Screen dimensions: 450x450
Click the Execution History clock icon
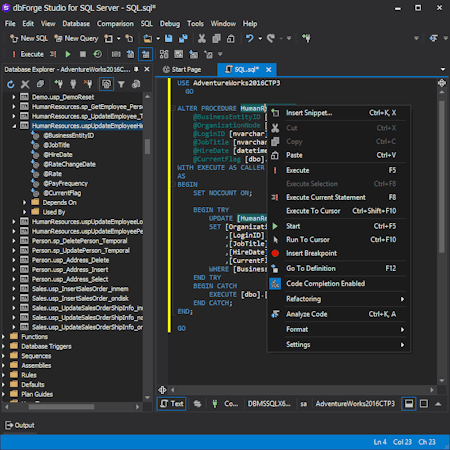click(x=97, y=54)
